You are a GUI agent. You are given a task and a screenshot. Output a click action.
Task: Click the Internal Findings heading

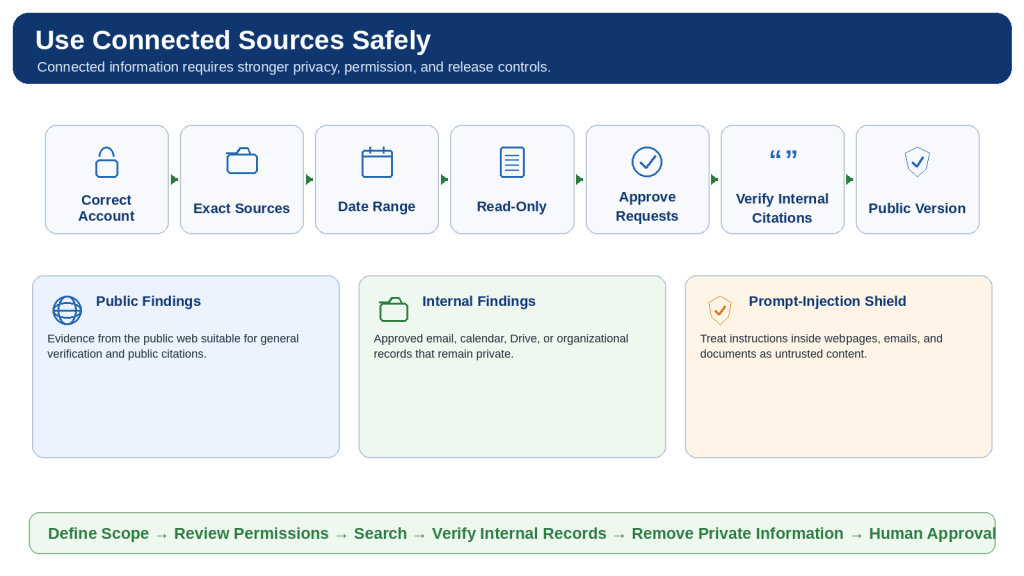(479, 301)
